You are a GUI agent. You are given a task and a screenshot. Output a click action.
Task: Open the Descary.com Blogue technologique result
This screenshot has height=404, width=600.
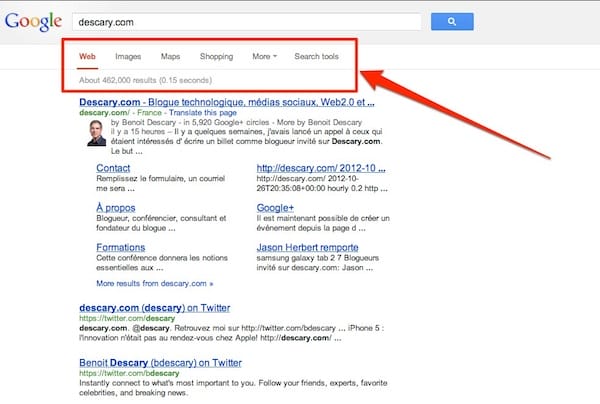point(227,102)
